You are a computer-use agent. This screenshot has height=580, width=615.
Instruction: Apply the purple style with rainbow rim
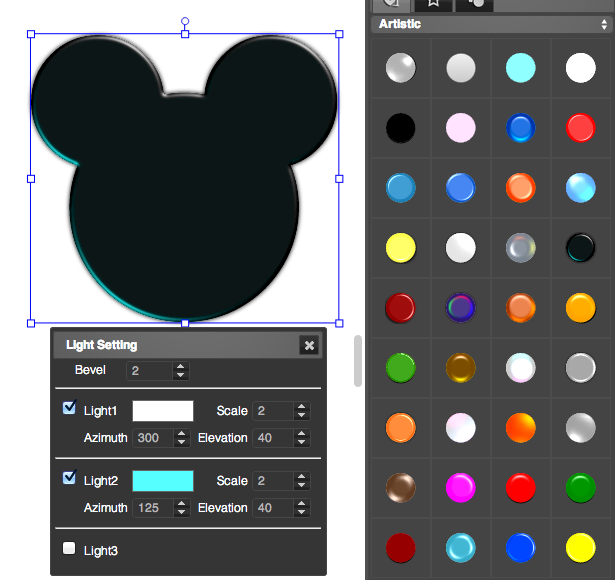pyautogui.click(x=460, y=308)
